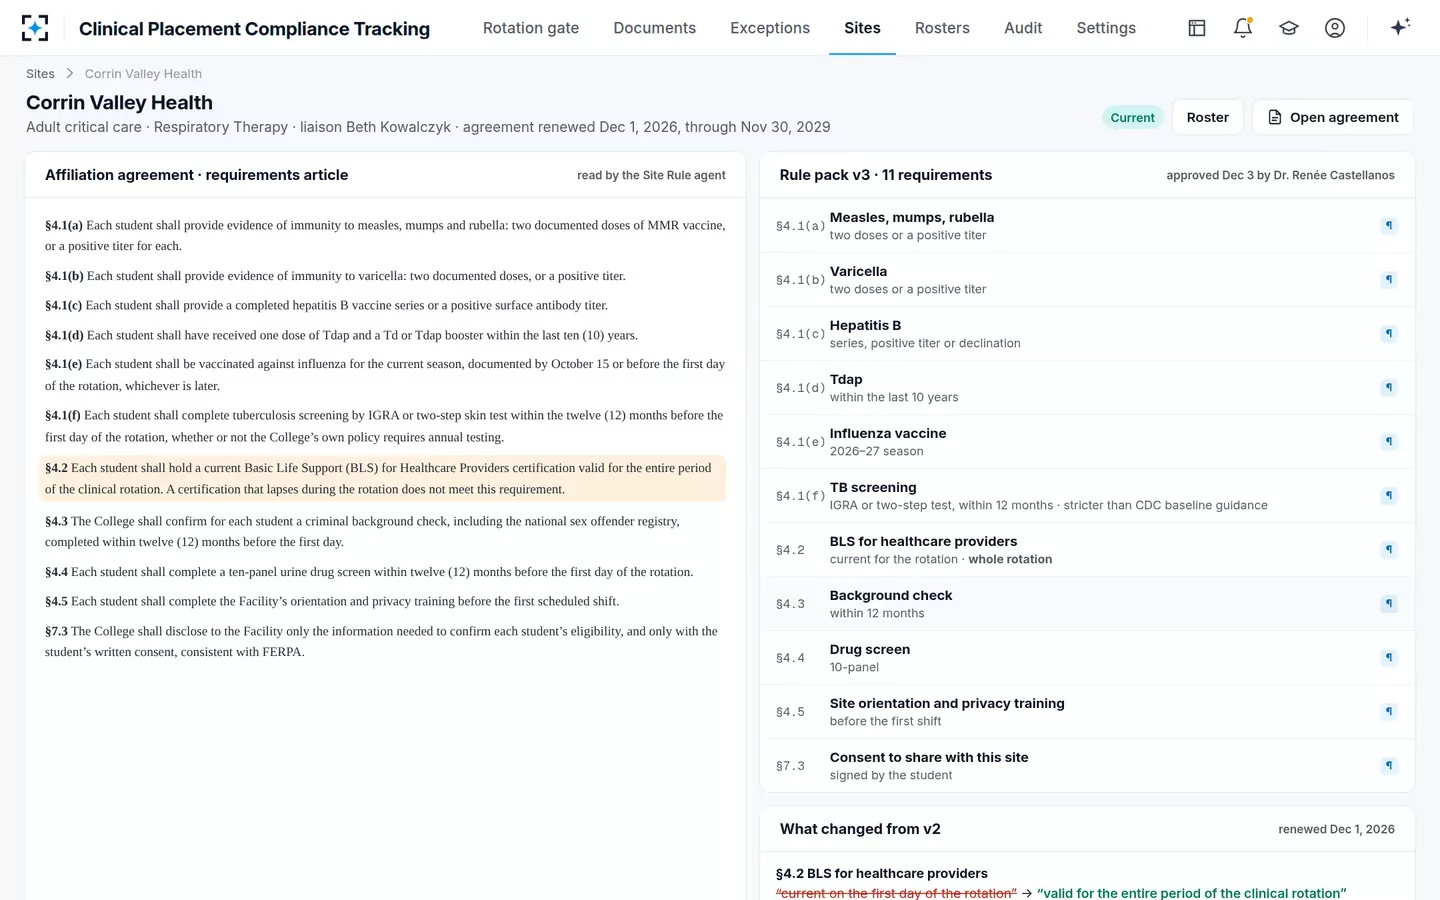Click pilcrow icon for TB screening

click(x=1389, y=496)
